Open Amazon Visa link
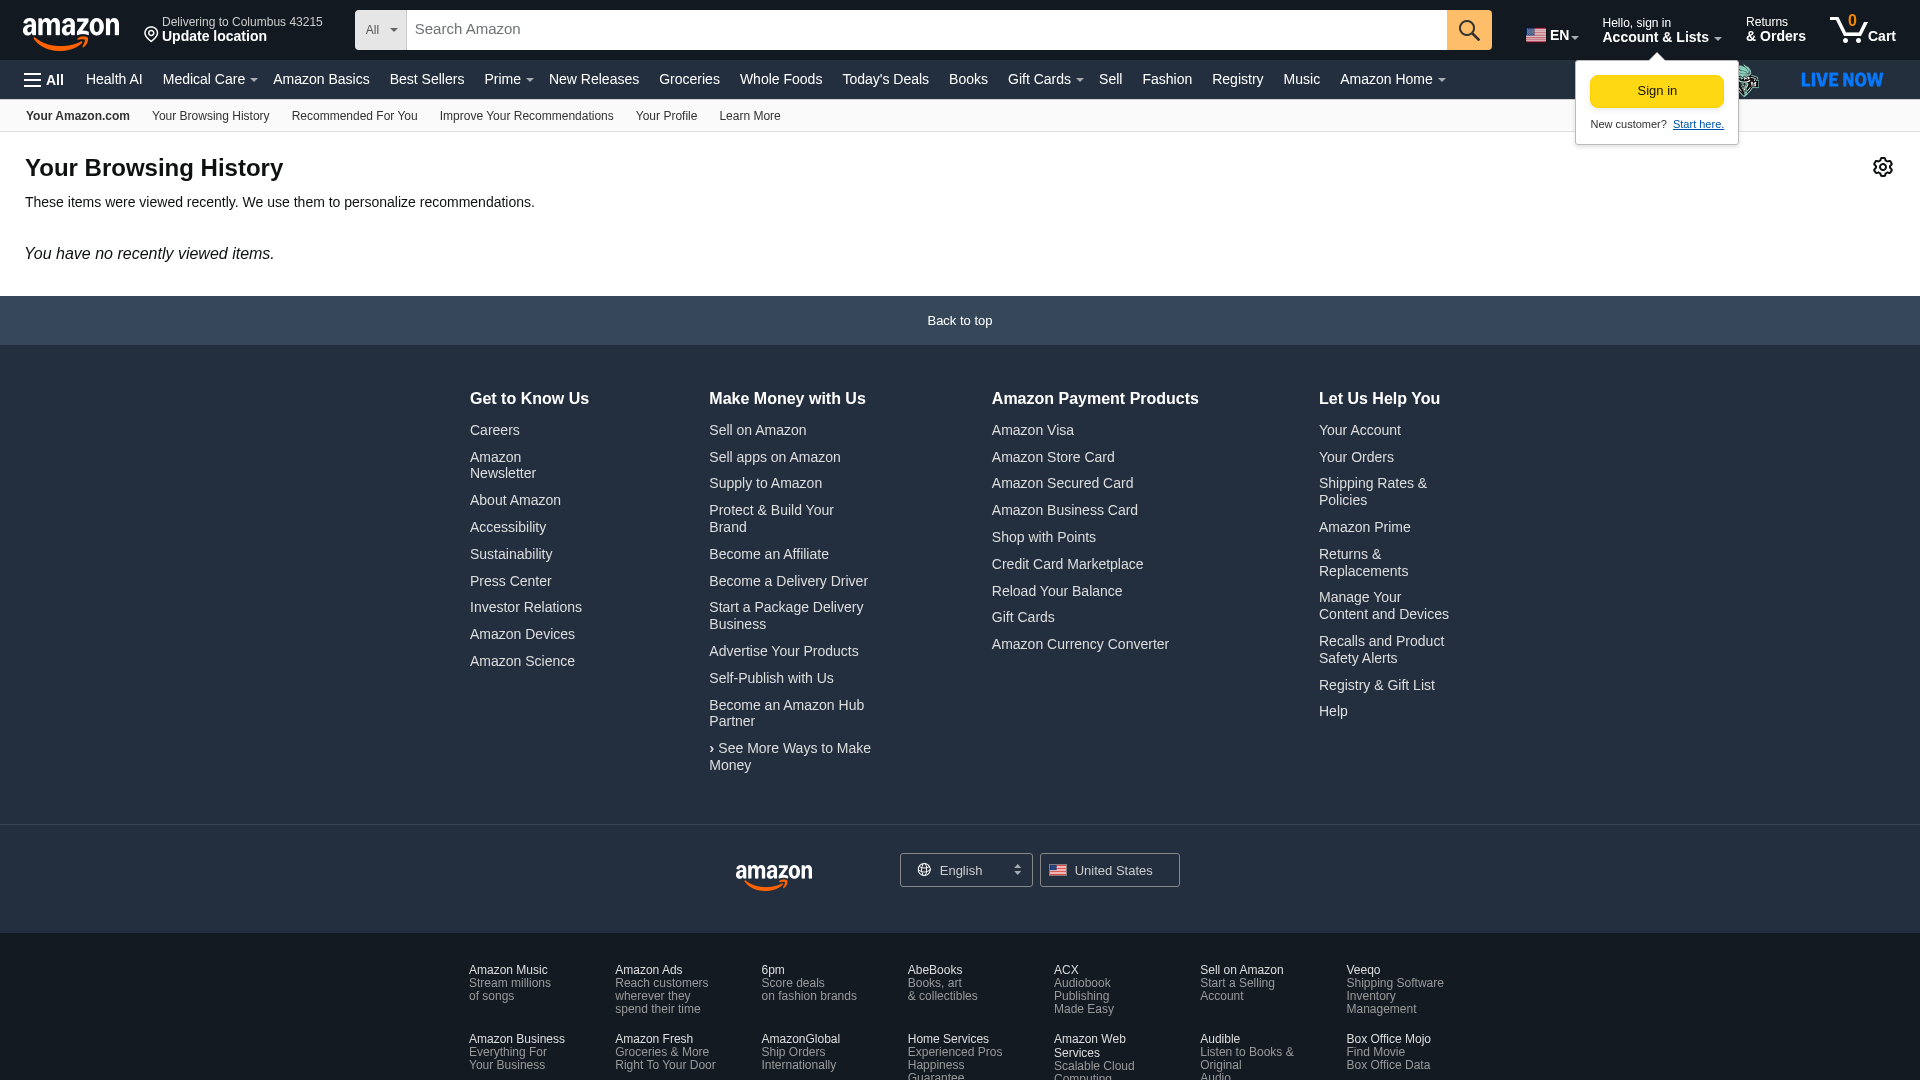The width and height of the screenshot is (1920, 1080). click(x=1033, y=430)
